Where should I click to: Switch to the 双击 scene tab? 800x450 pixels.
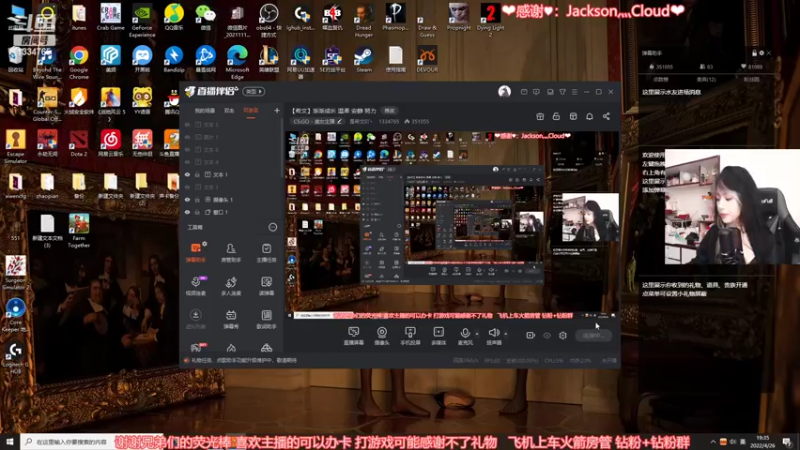(x=229, y=110)
